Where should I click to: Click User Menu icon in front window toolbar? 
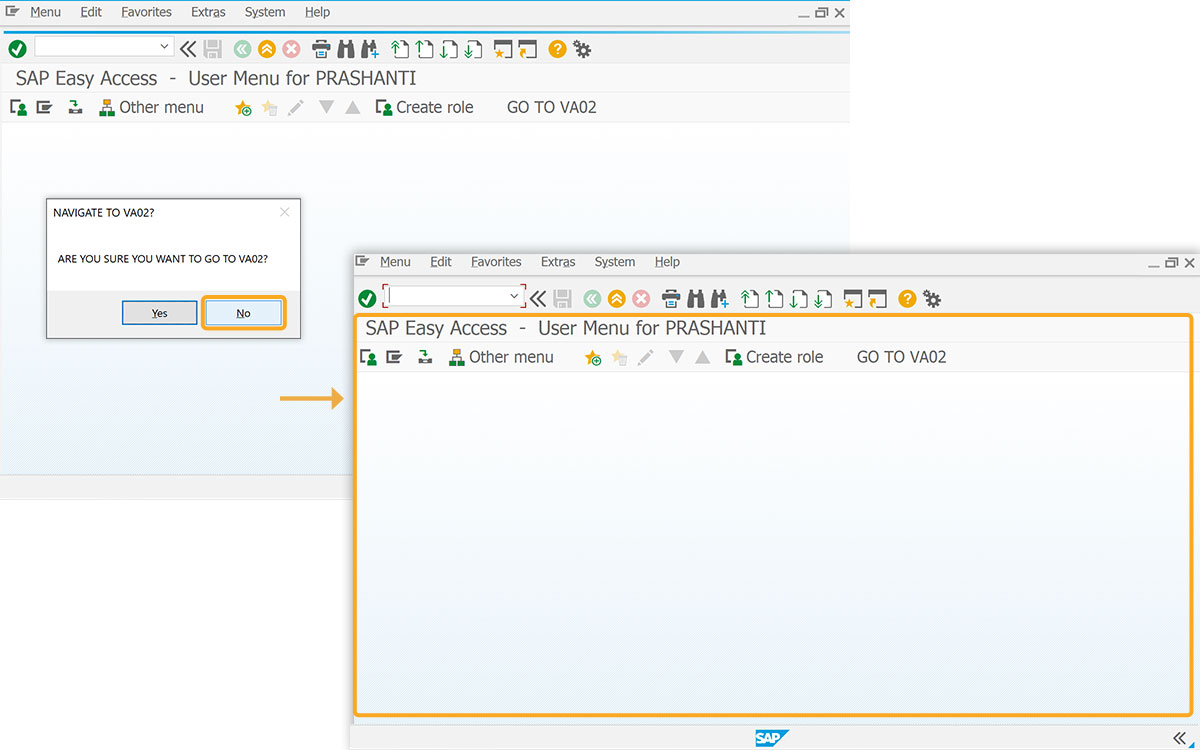coord(368,357)
